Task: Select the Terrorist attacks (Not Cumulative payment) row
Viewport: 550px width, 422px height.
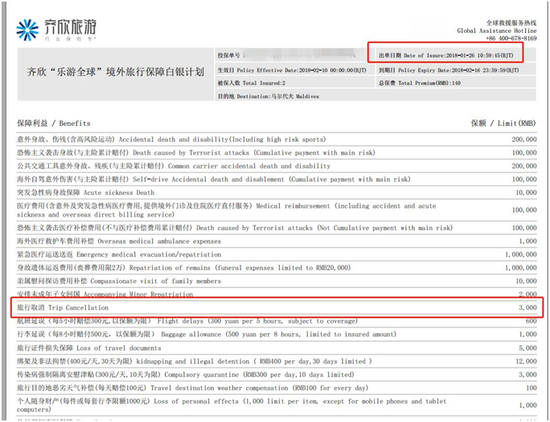Action: pyautogui.click(x=277, y=228)
